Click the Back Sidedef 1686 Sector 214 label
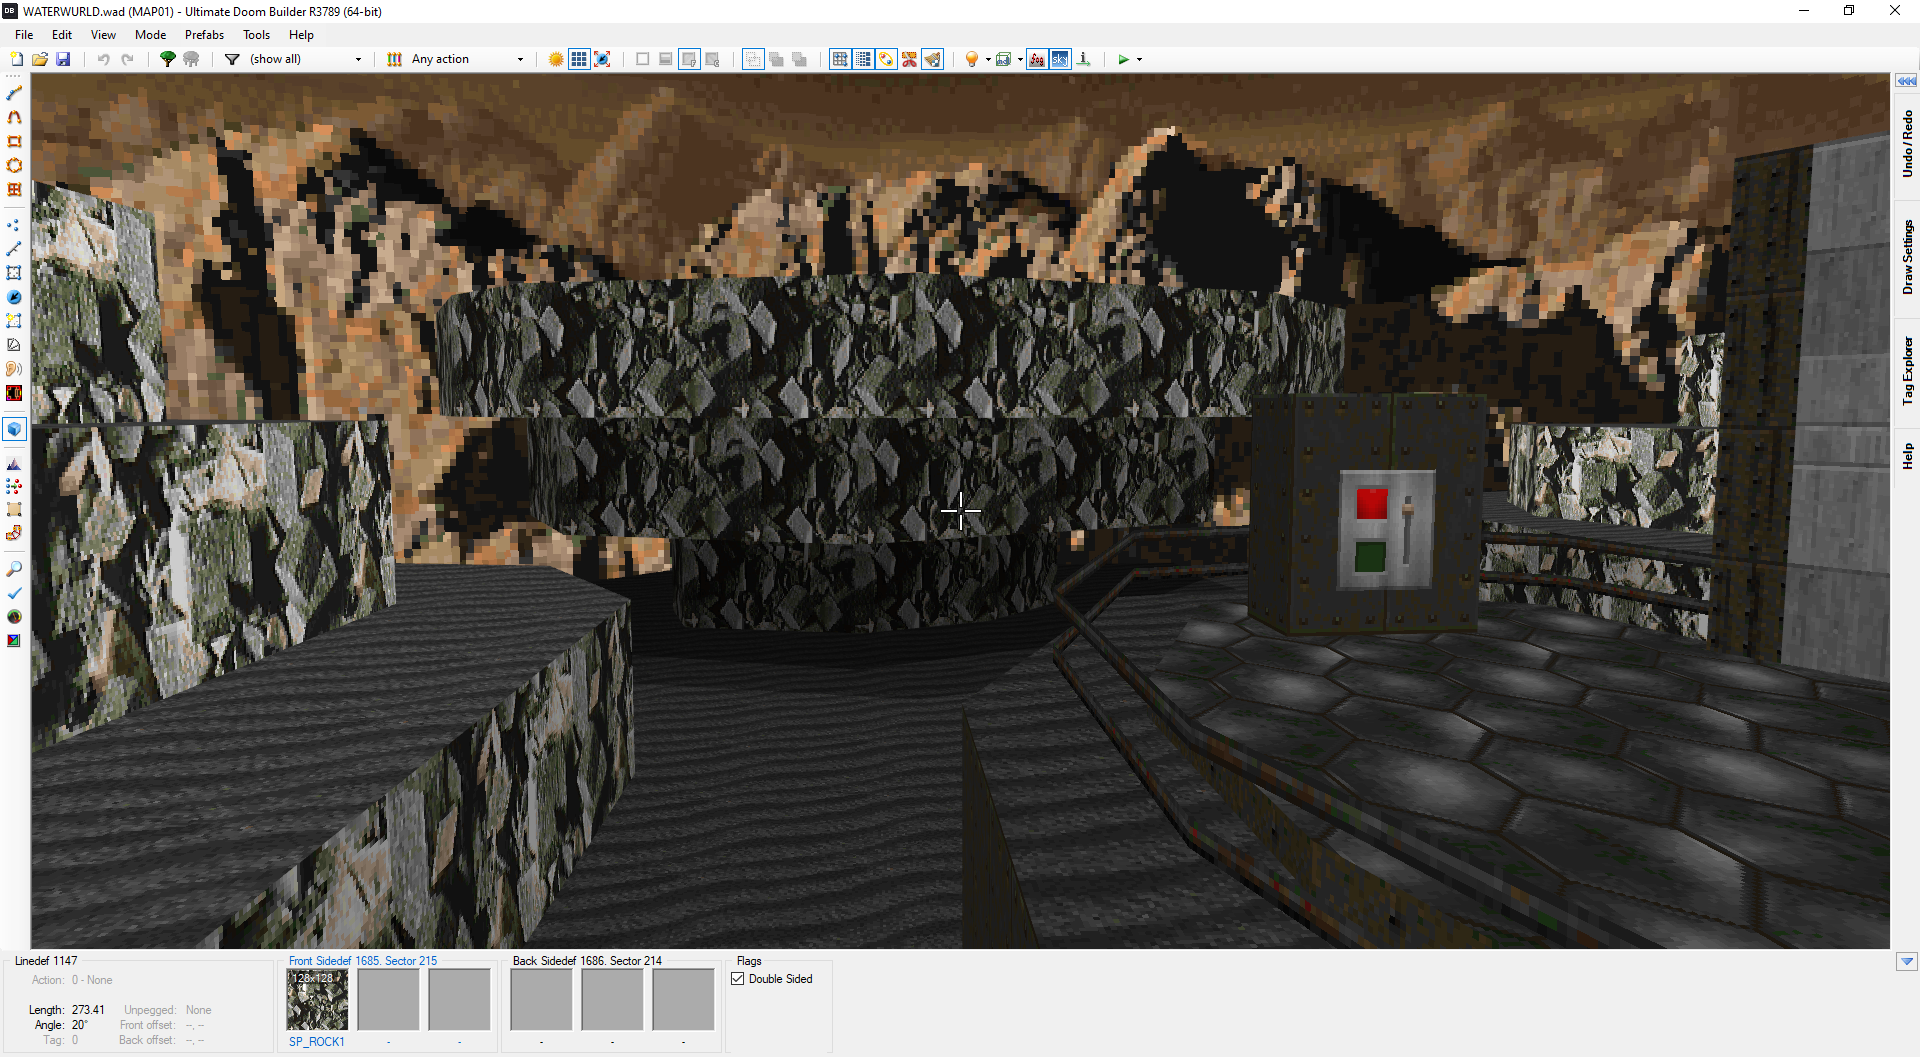The image size is (1920, 1057). [x=587, y=961]
